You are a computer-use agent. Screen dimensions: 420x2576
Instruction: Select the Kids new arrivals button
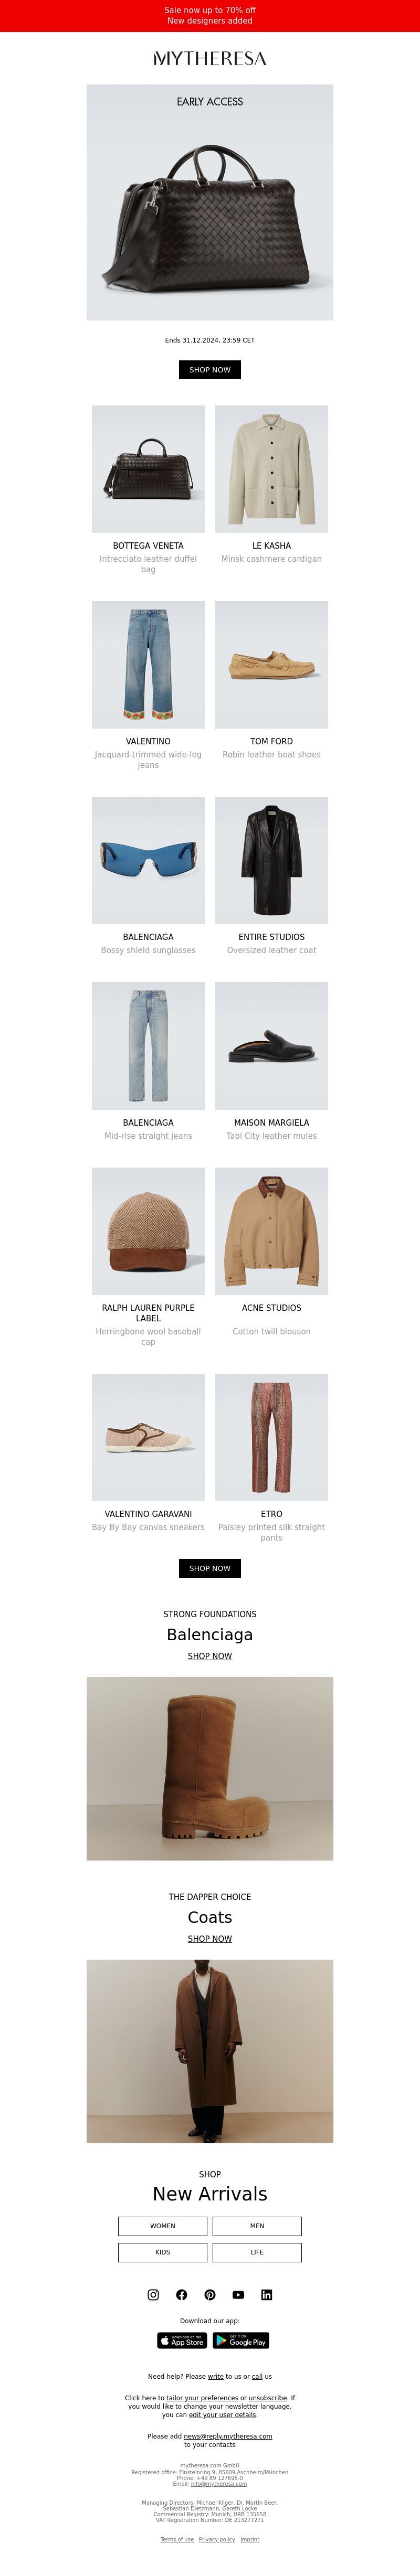(x=163, y=2252)
